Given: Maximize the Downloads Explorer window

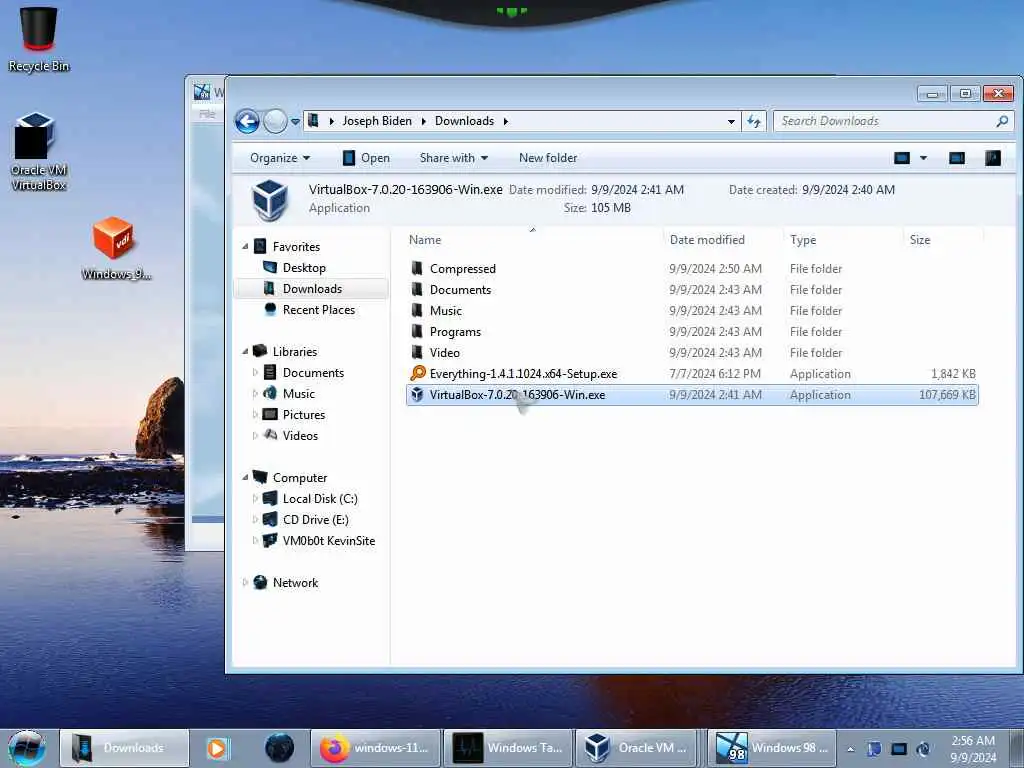Looking at the screenshot, I should click(x=965, y=93).
